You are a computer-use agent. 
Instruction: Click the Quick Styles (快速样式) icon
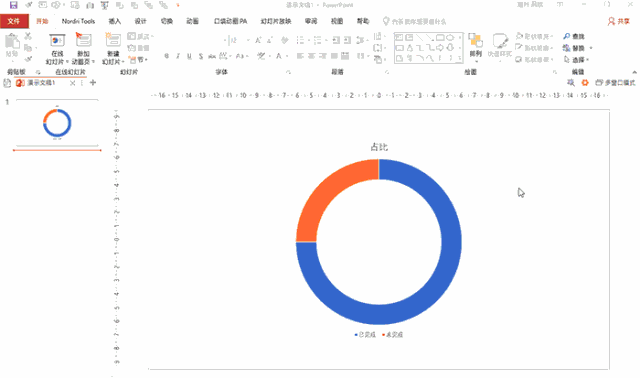click(x=500, y=45)
